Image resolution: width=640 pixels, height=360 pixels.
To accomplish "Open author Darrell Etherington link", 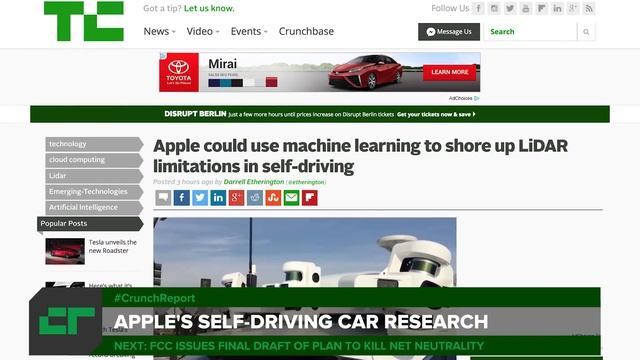I will point(253,182).
